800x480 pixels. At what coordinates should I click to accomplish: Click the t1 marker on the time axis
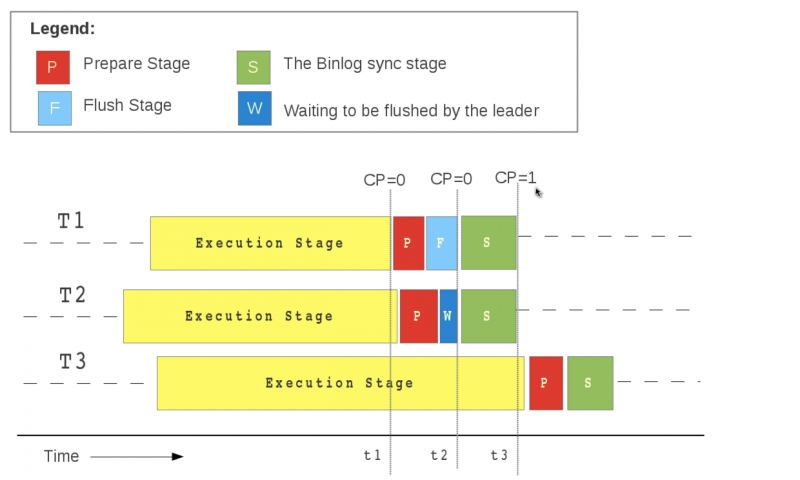pos(372,455)
